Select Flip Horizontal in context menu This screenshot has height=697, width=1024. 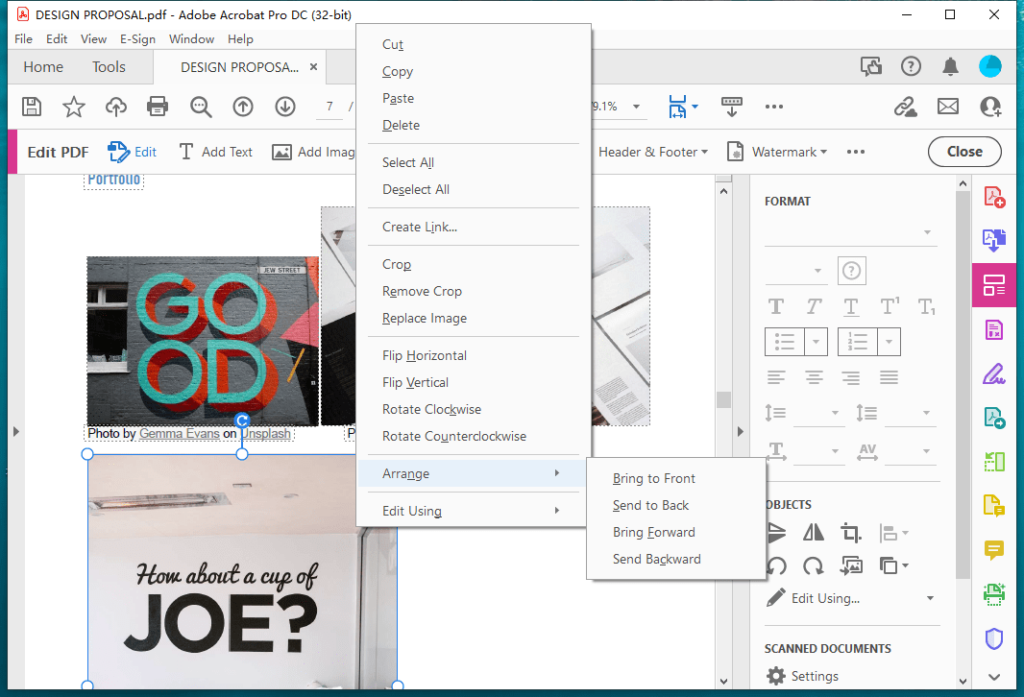click(424, 355)
